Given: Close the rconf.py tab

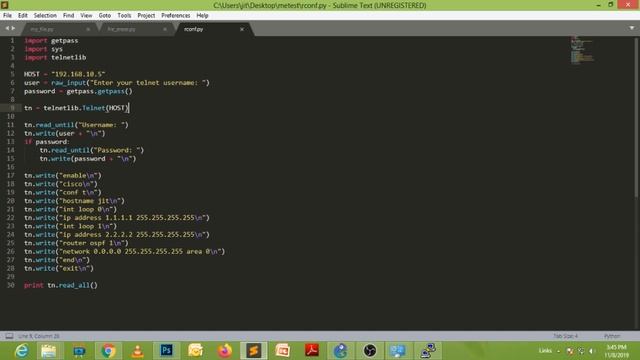Looking at the screenshot, I should pyautogui.click(x=242, y=29).
